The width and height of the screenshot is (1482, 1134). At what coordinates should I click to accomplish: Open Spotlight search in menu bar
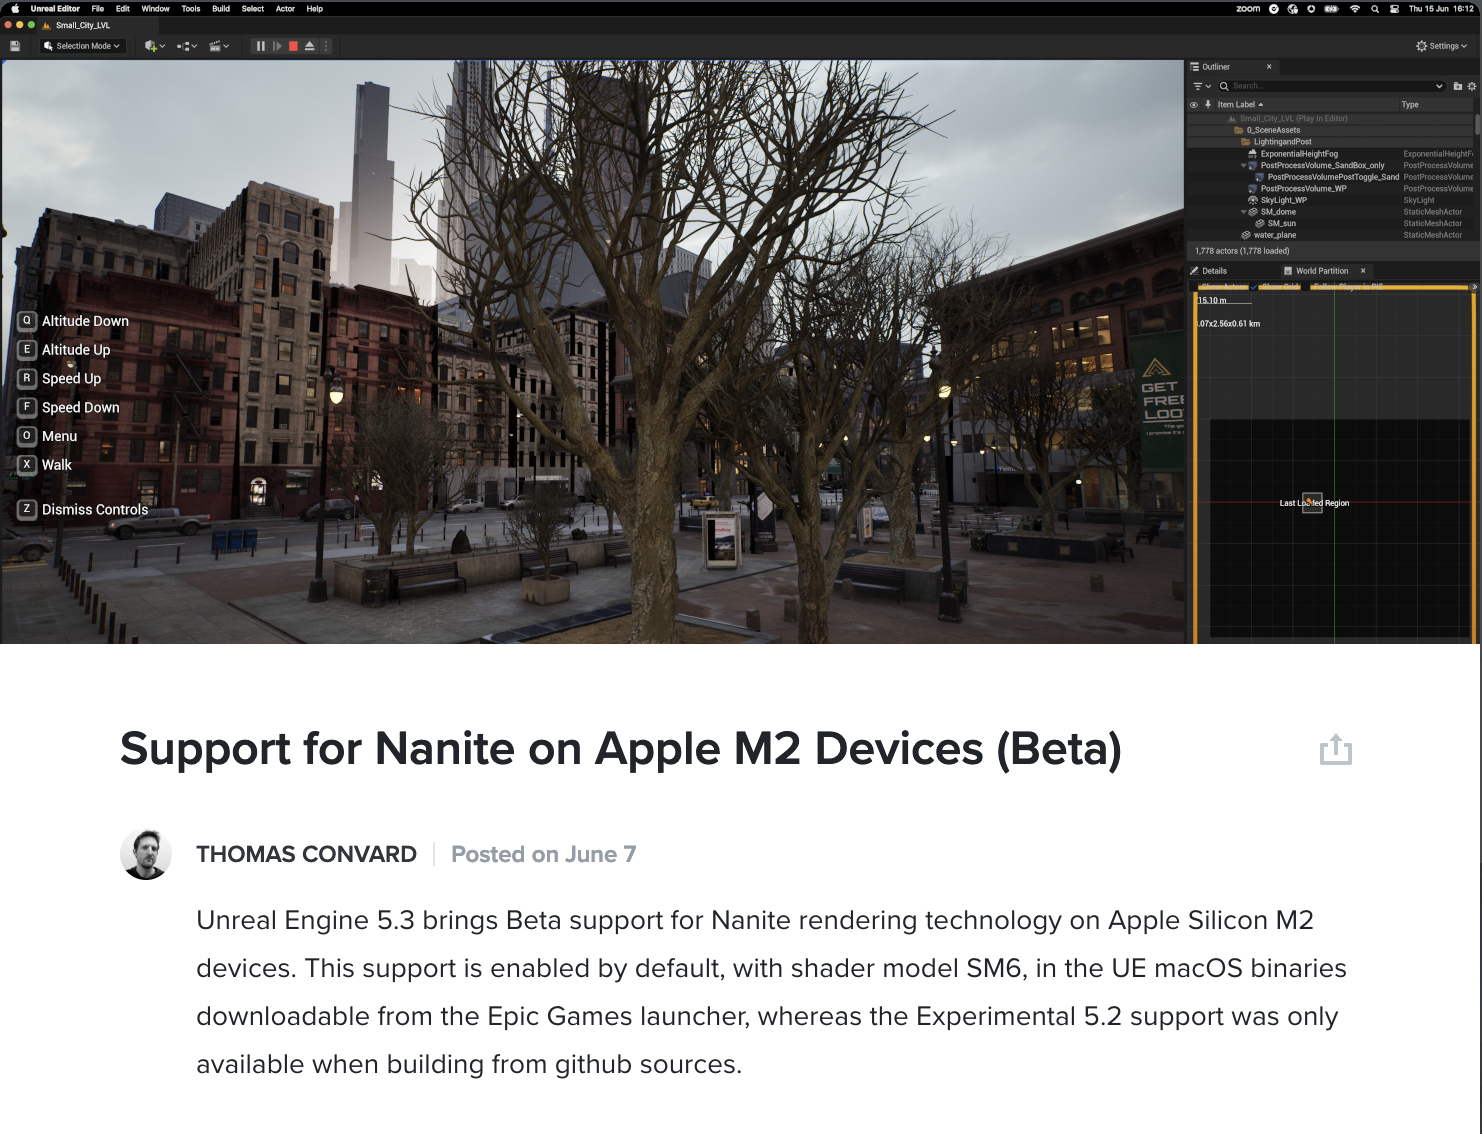(1375, 9)
